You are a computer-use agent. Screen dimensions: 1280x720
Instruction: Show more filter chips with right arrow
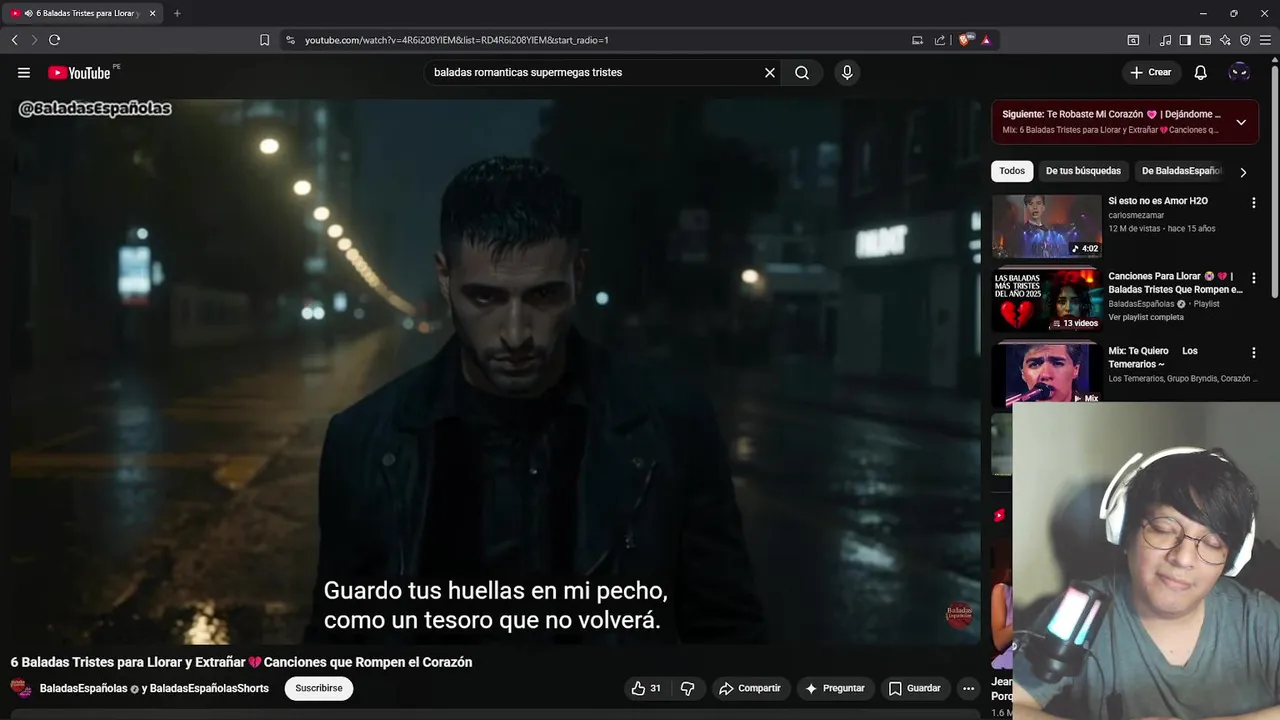tap(1243, 172)
